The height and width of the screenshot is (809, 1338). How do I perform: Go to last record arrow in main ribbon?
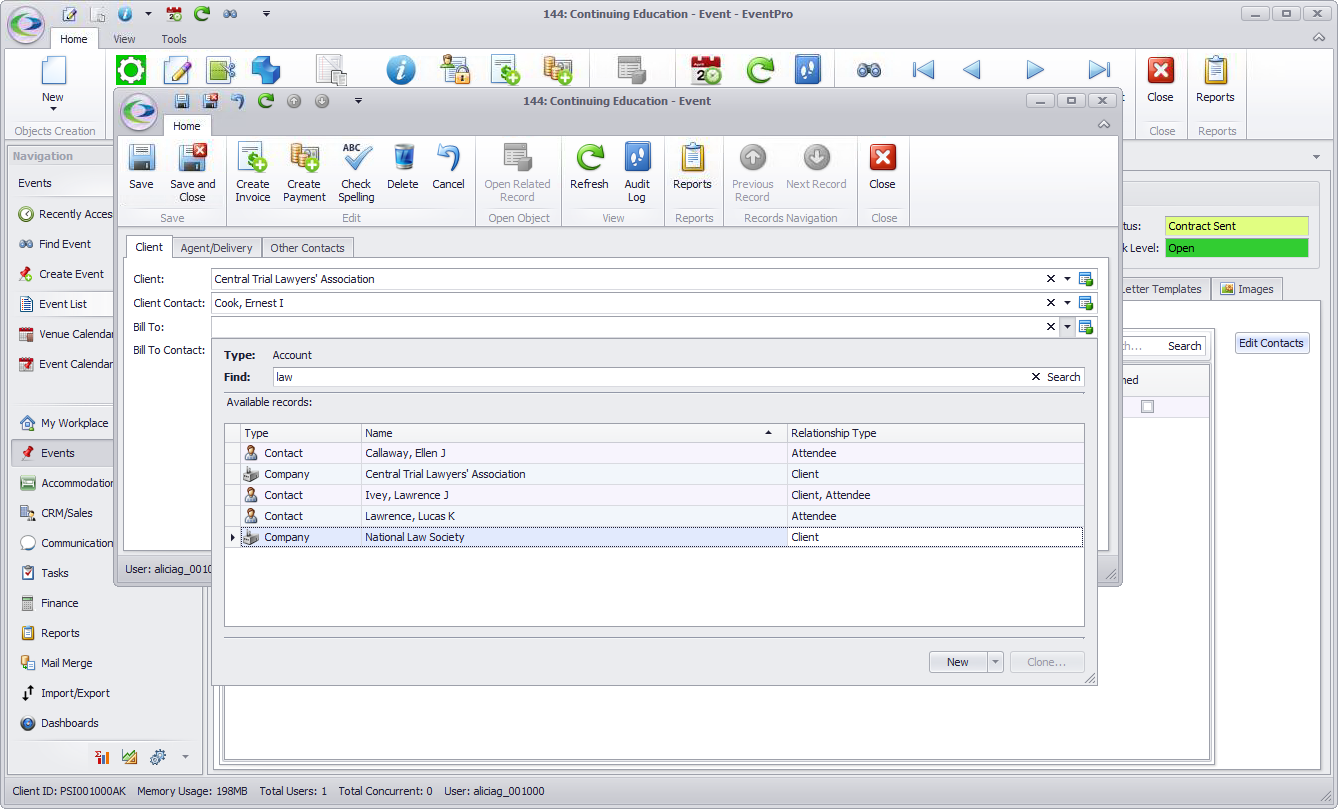coord(1099,70)
